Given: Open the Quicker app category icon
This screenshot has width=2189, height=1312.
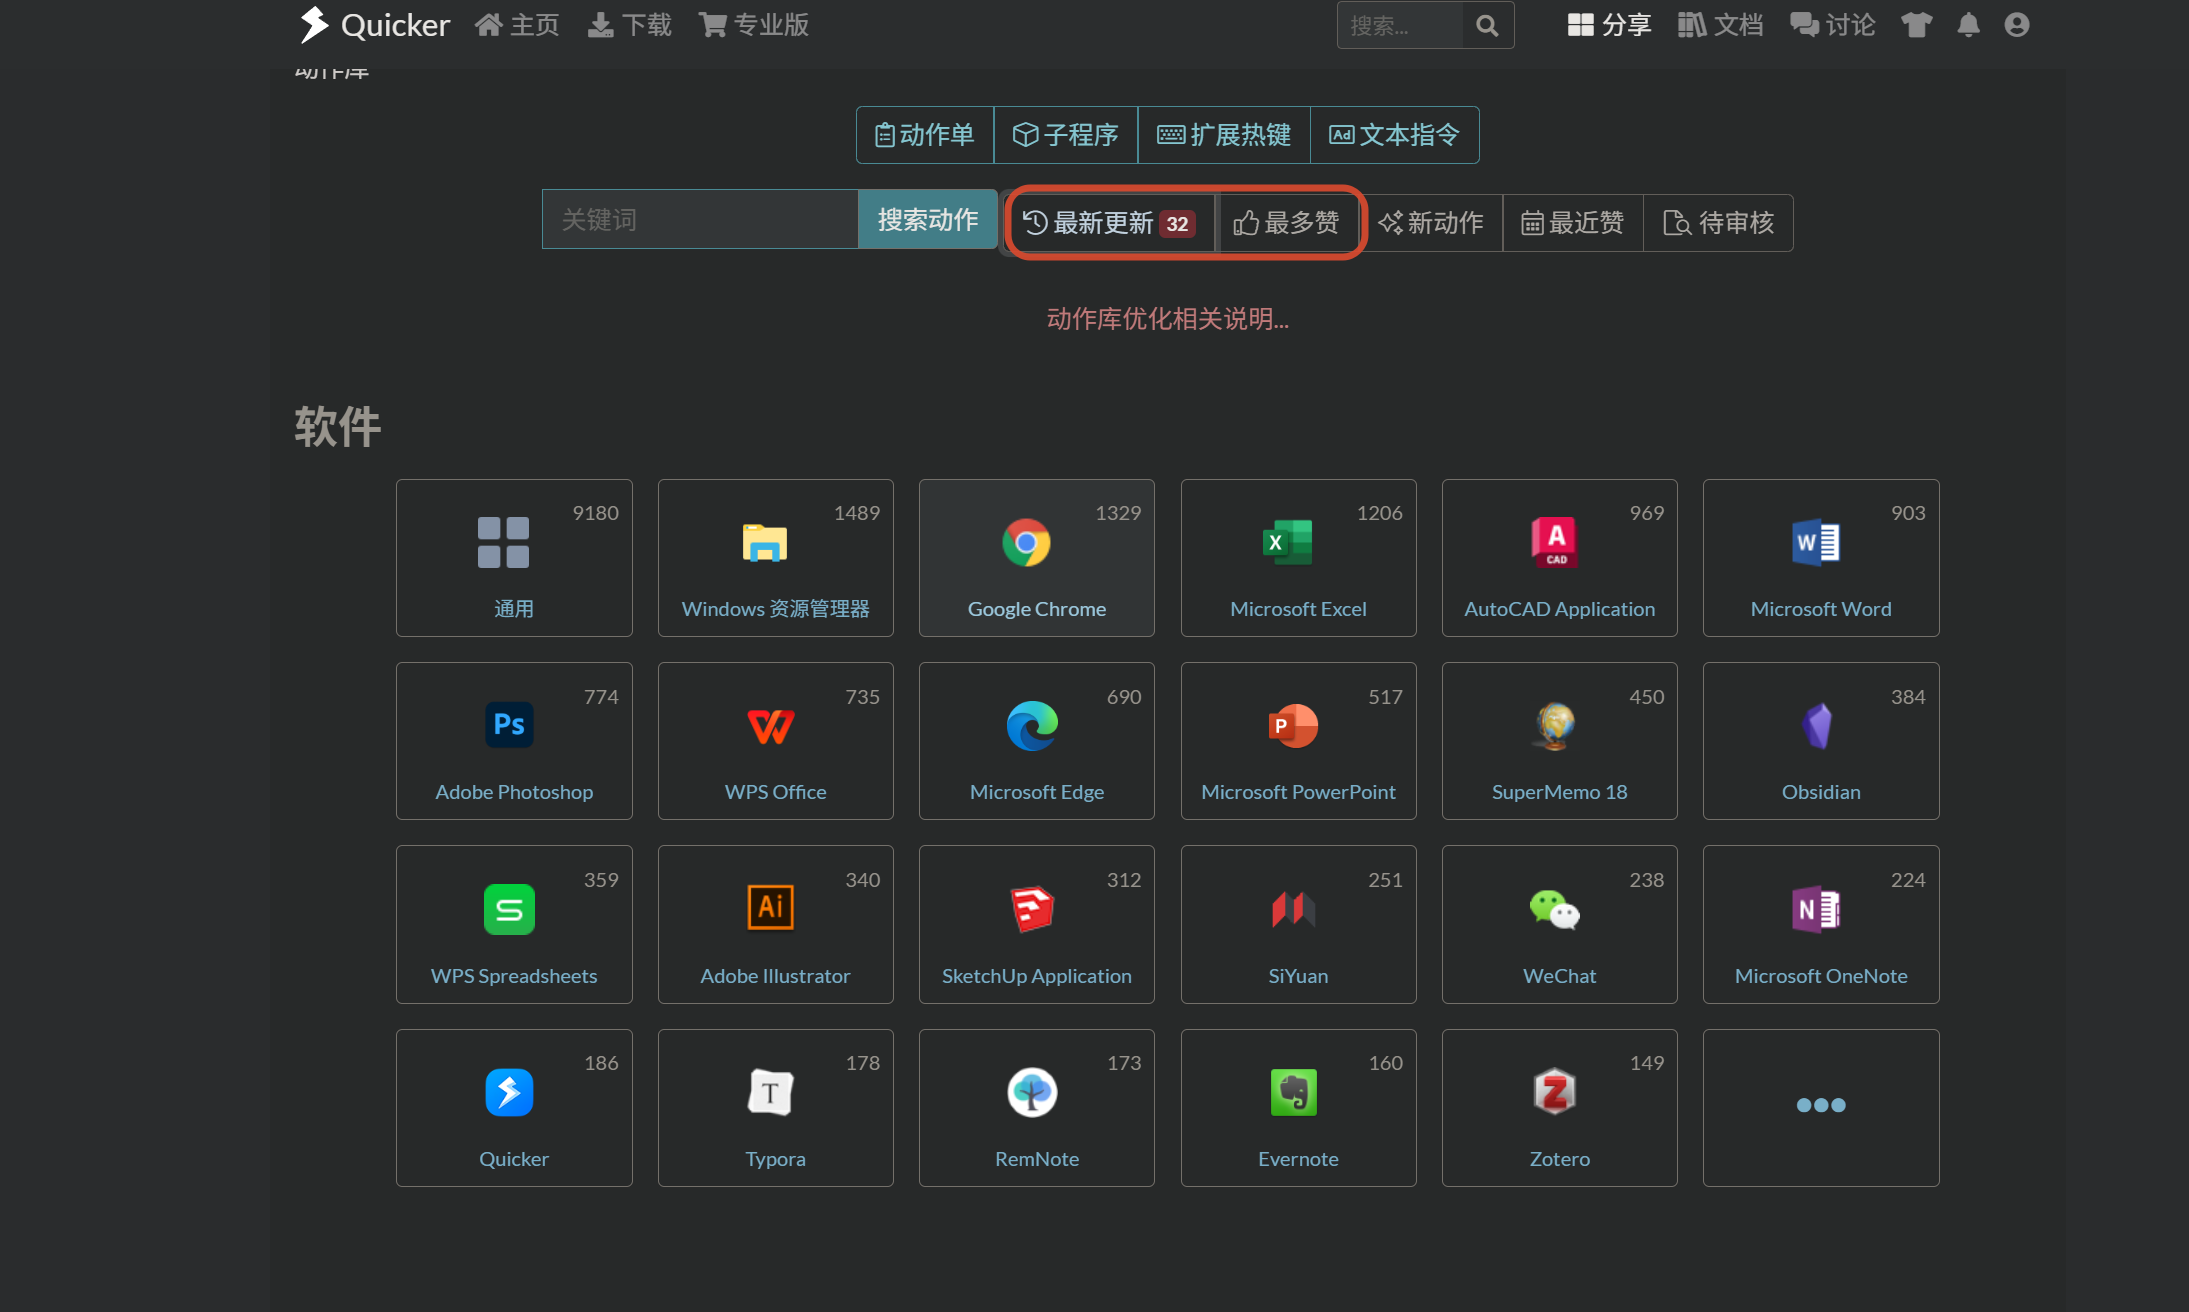Looking at the screenshot, I should tap(509, 1092).
